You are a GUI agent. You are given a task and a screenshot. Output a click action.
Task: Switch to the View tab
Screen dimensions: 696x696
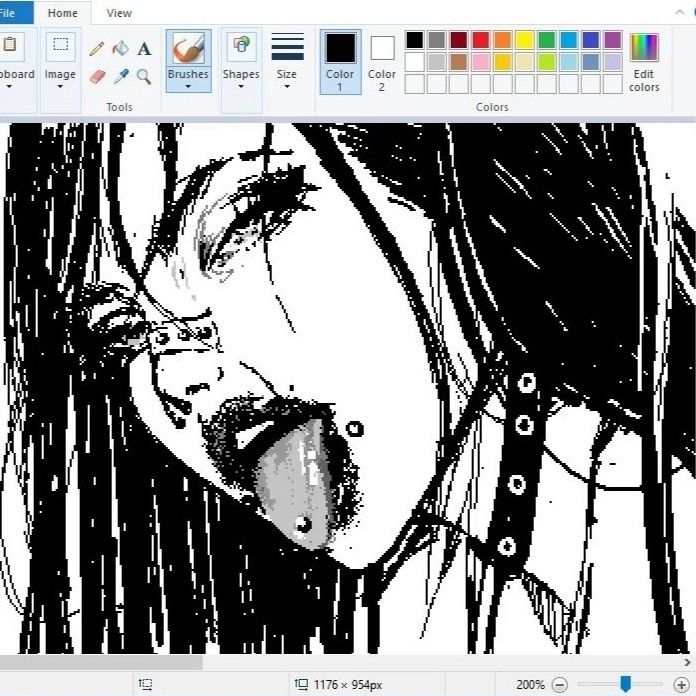pos(119,13)
